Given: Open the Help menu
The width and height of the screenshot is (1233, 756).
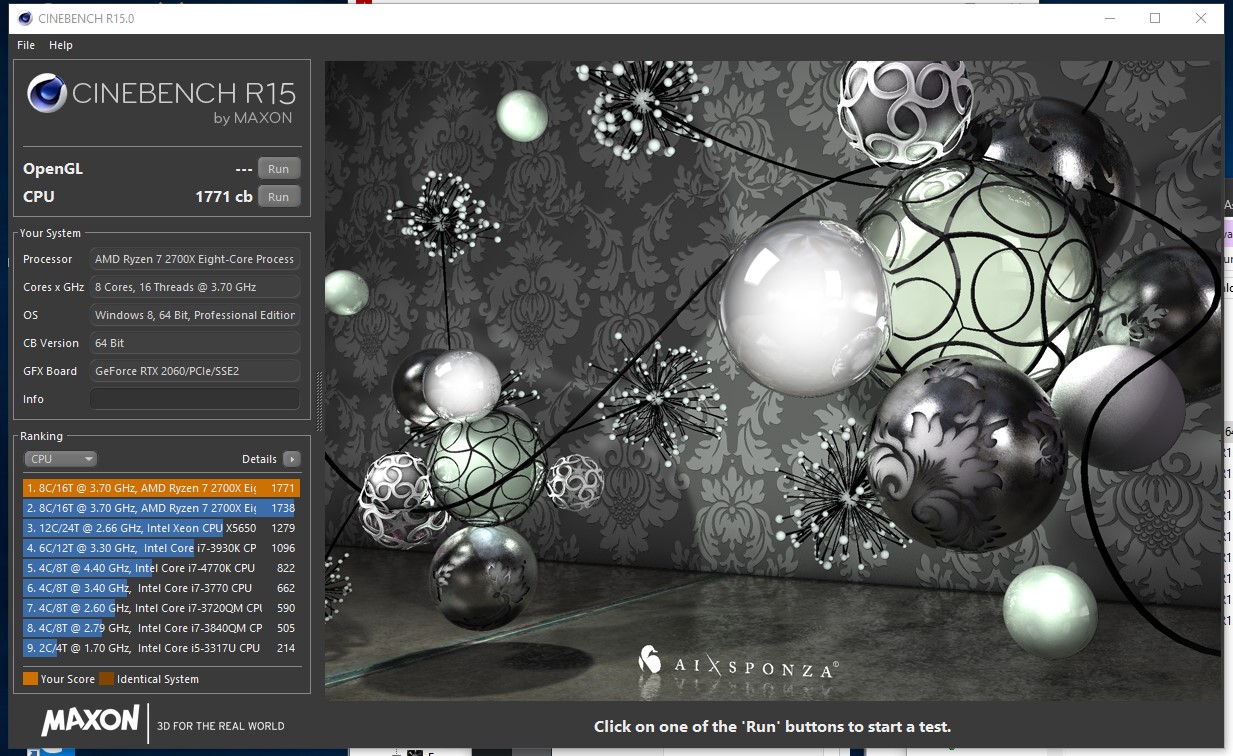Looking at the screenshot, I should (61, 45).
